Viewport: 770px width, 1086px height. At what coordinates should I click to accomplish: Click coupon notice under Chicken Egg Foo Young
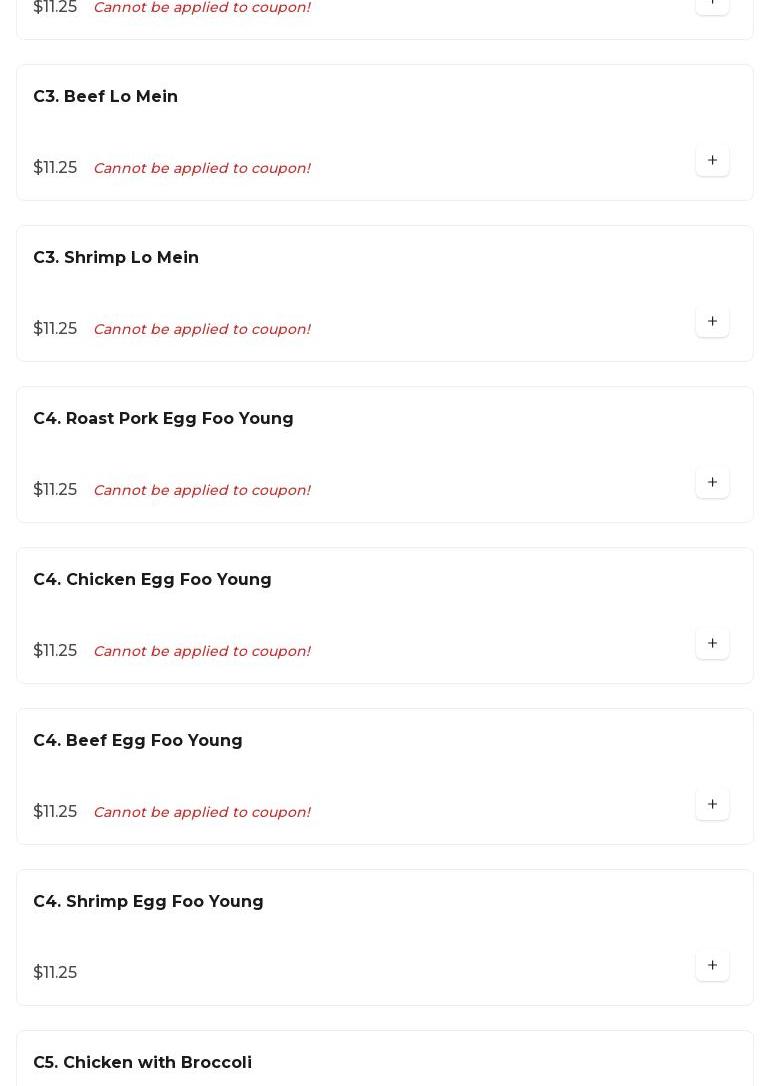[201, 651]
